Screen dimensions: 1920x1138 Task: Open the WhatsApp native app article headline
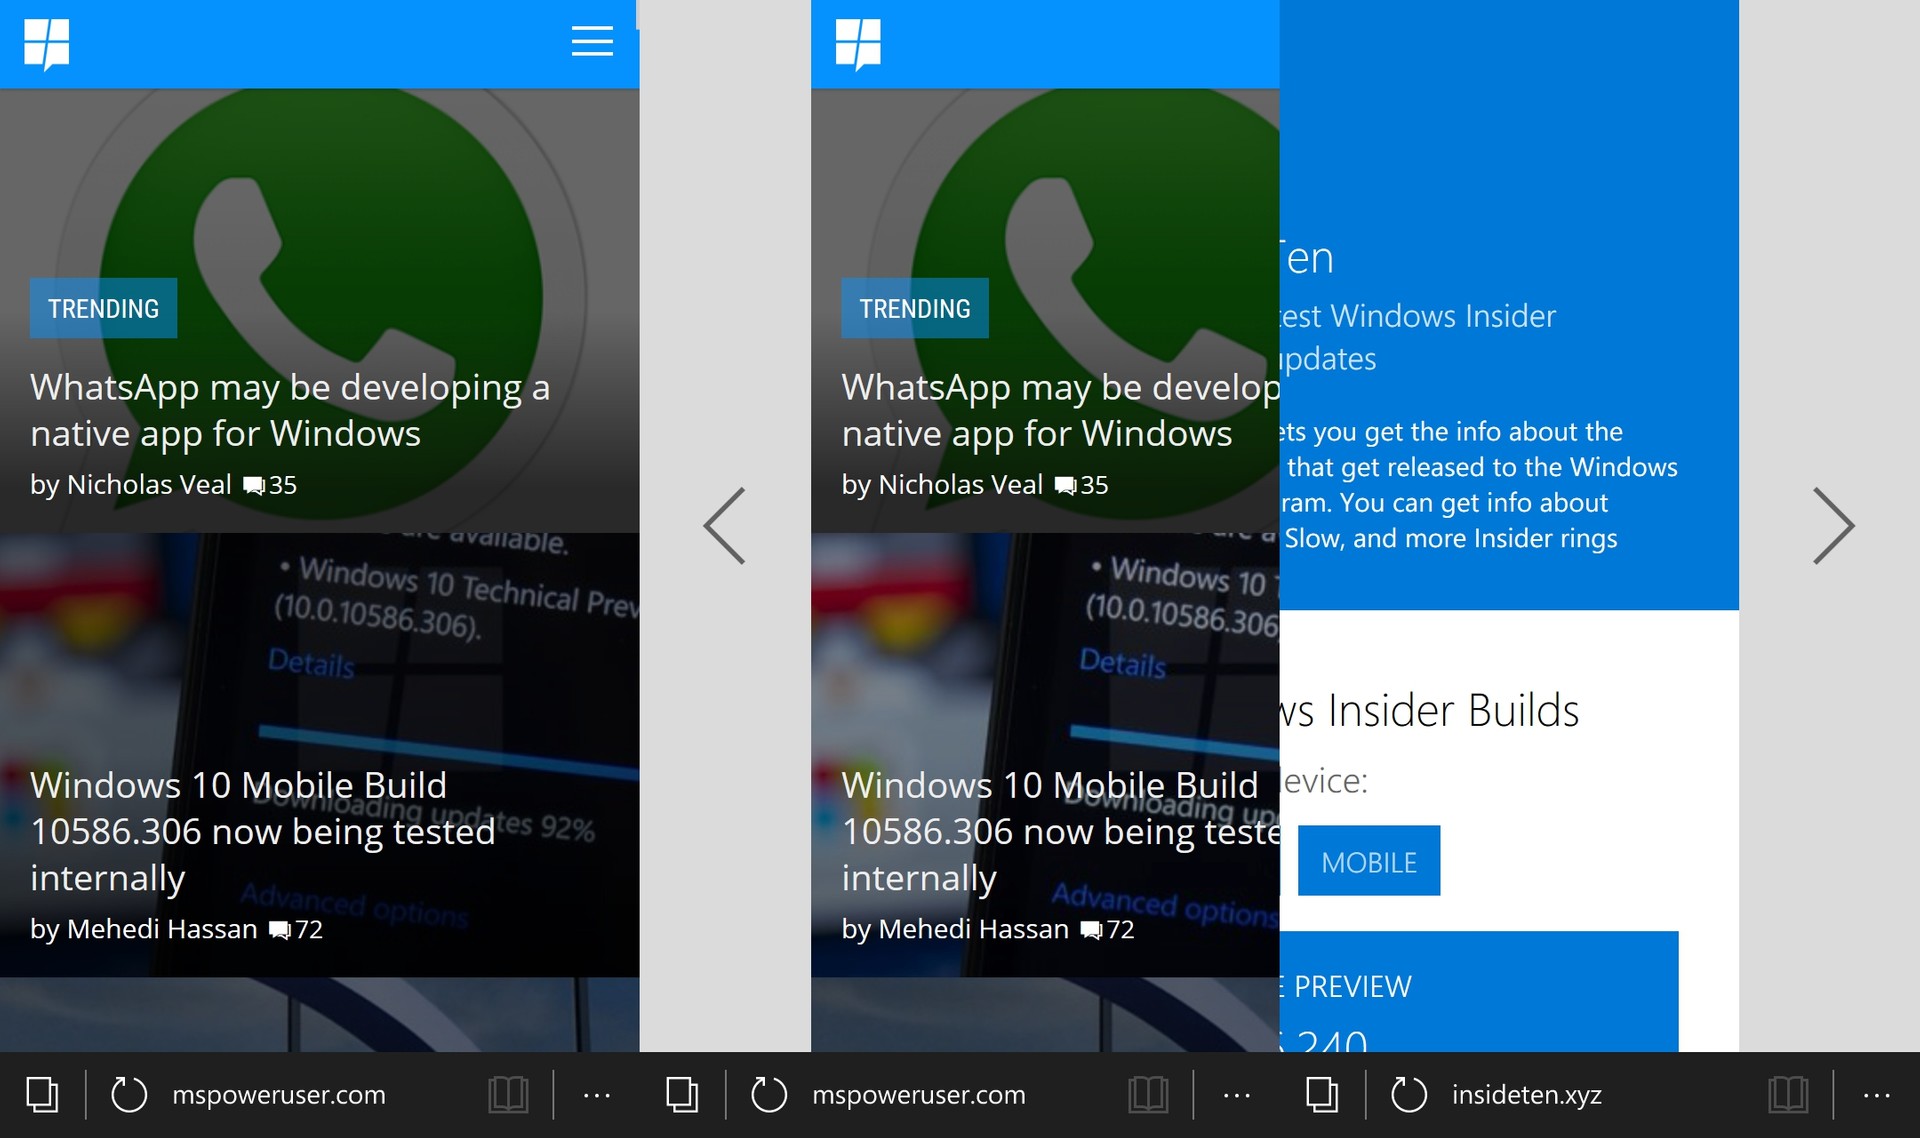click(x=289, y=410)
